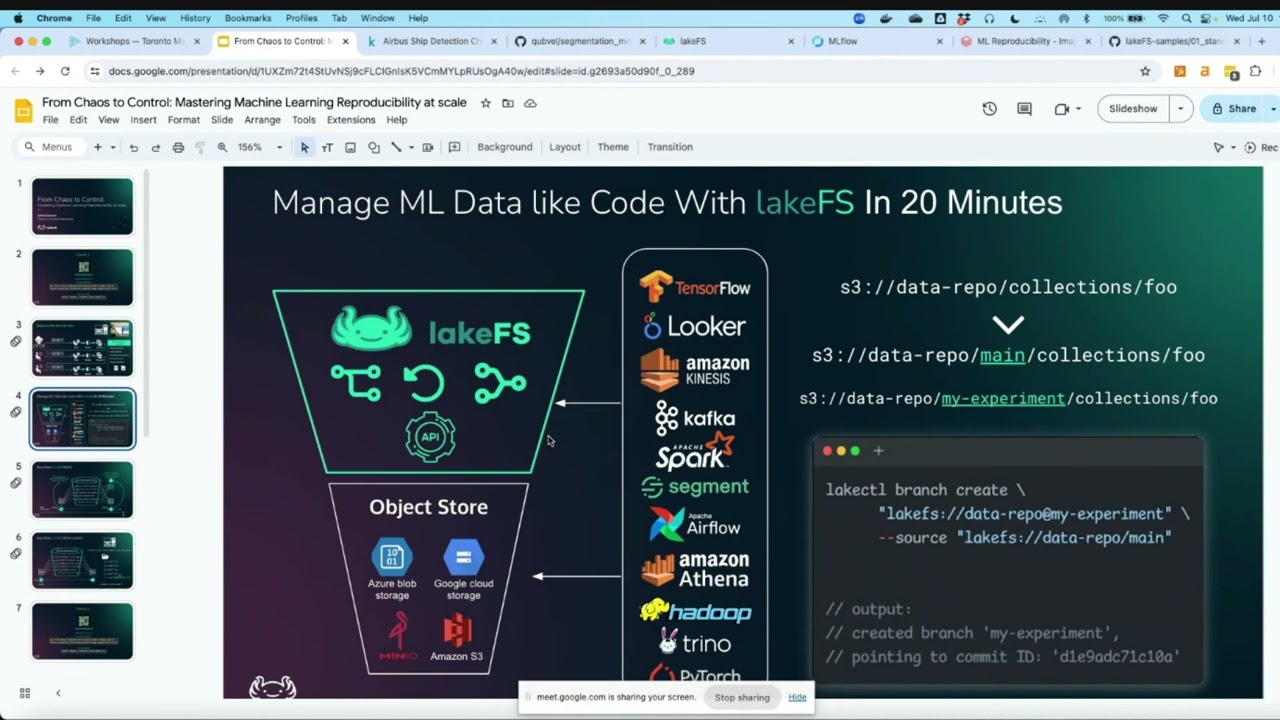1280x720 pixels.
Task: Expand the line tool options arrow
Action: (411, 147)
